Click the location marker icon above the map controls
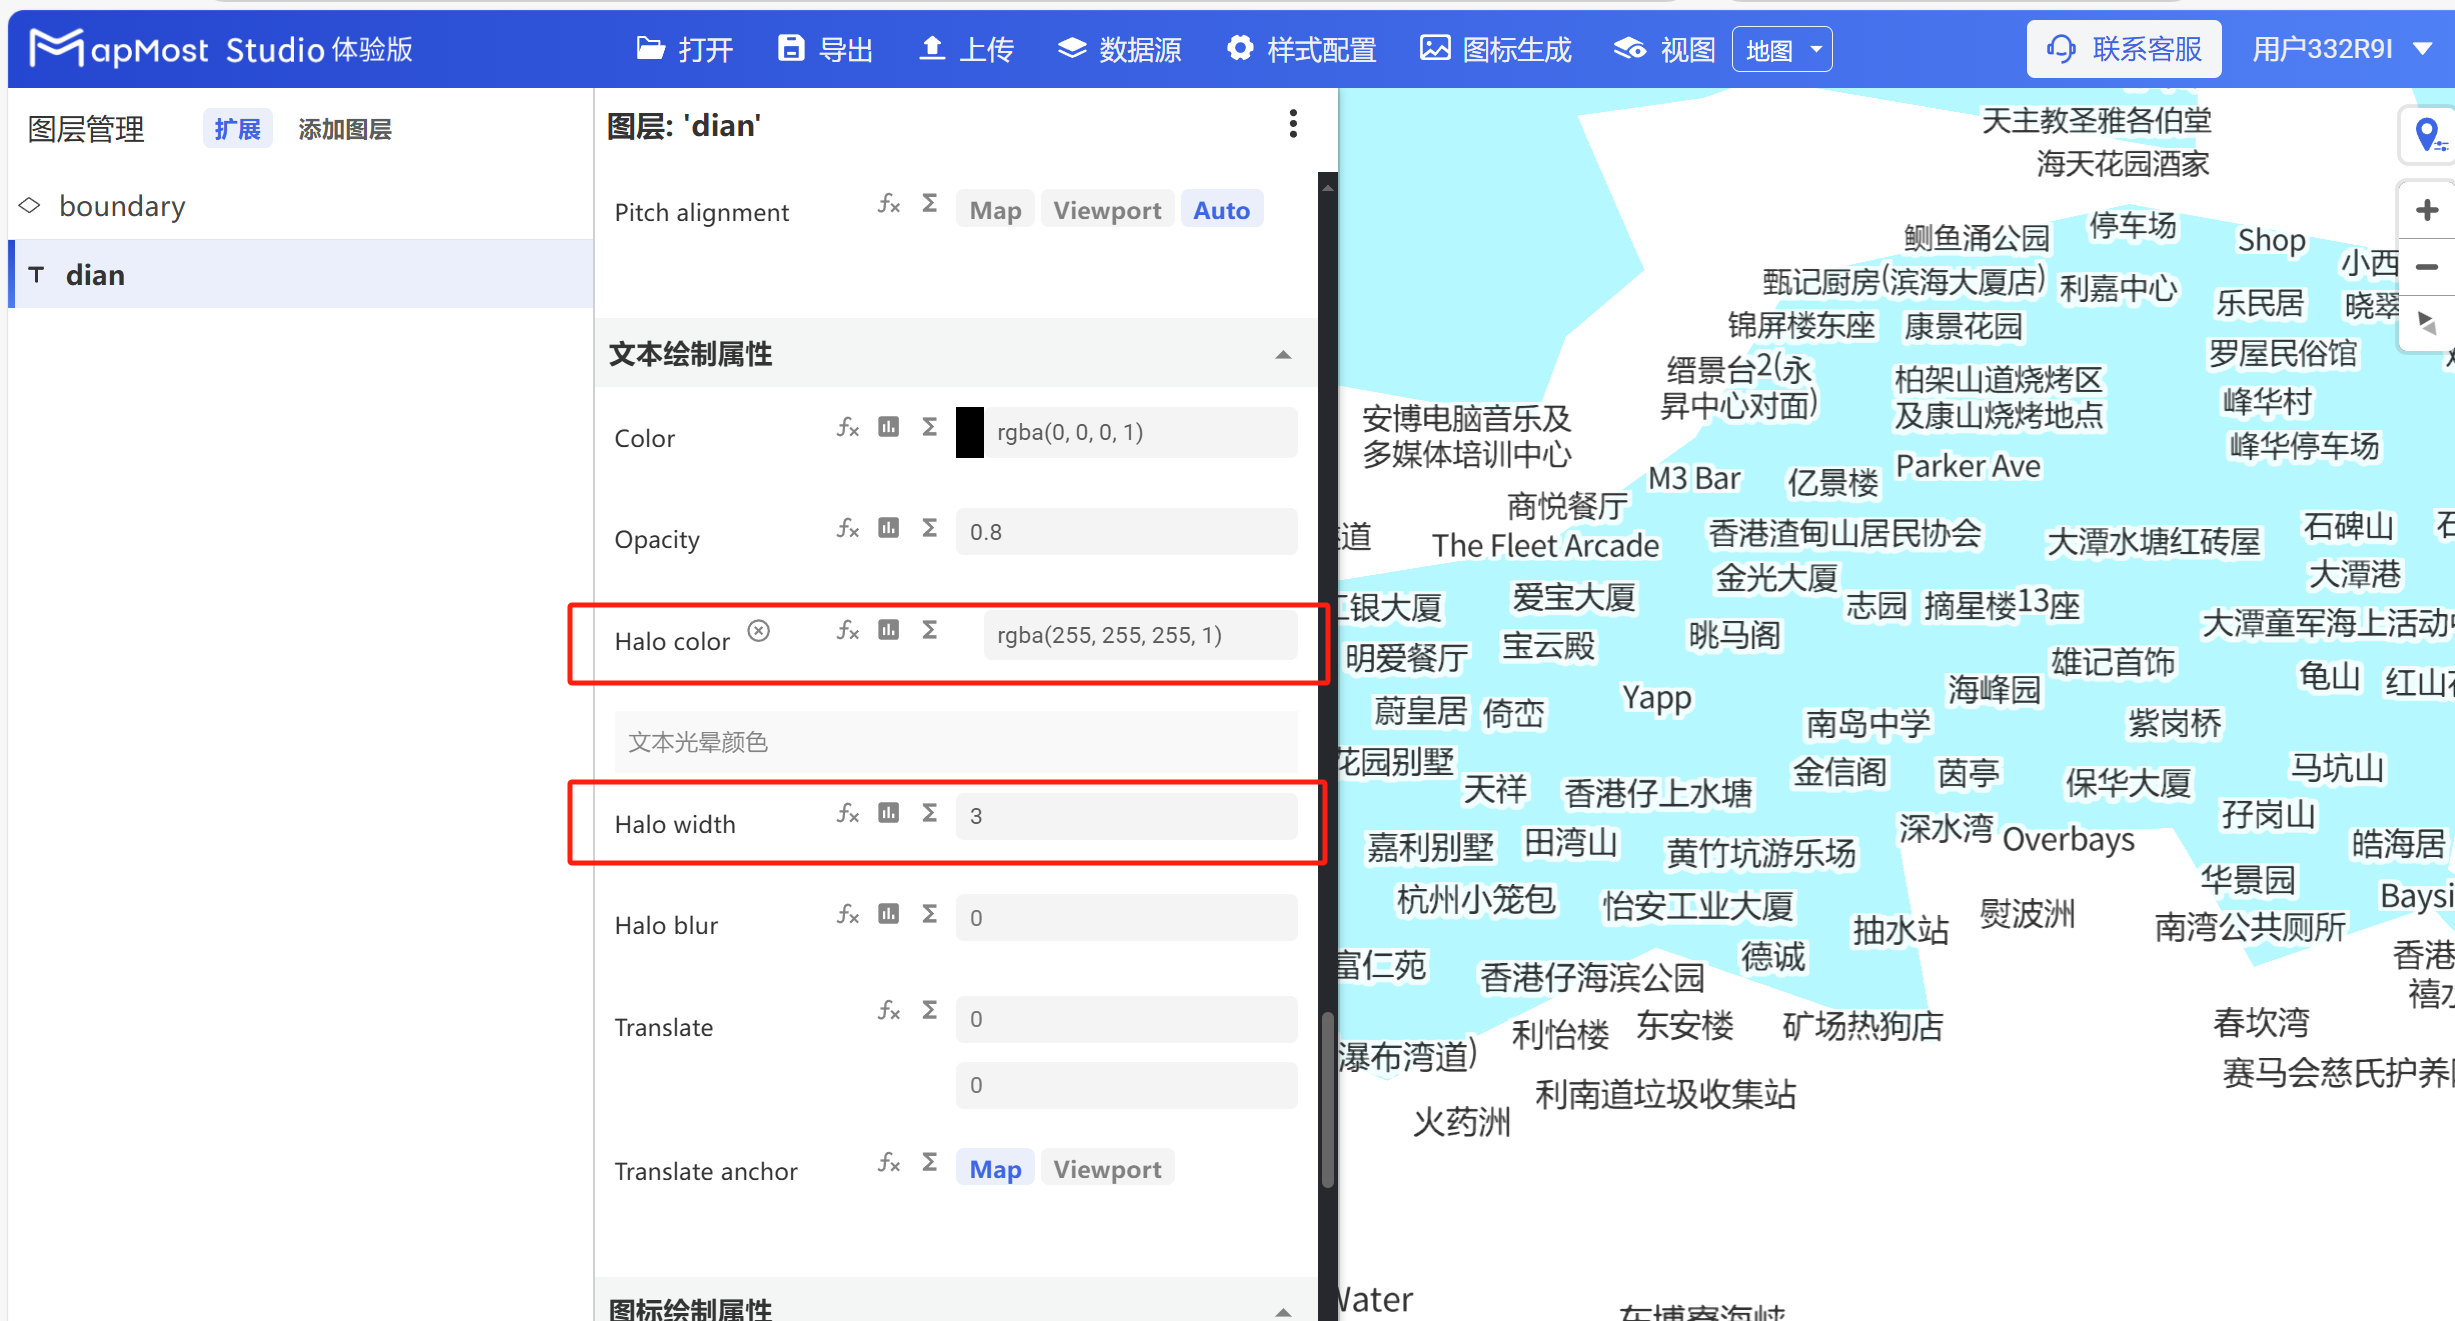Image resolution: width=2455 pixels, height=1321 pixels. (2427, 134)
